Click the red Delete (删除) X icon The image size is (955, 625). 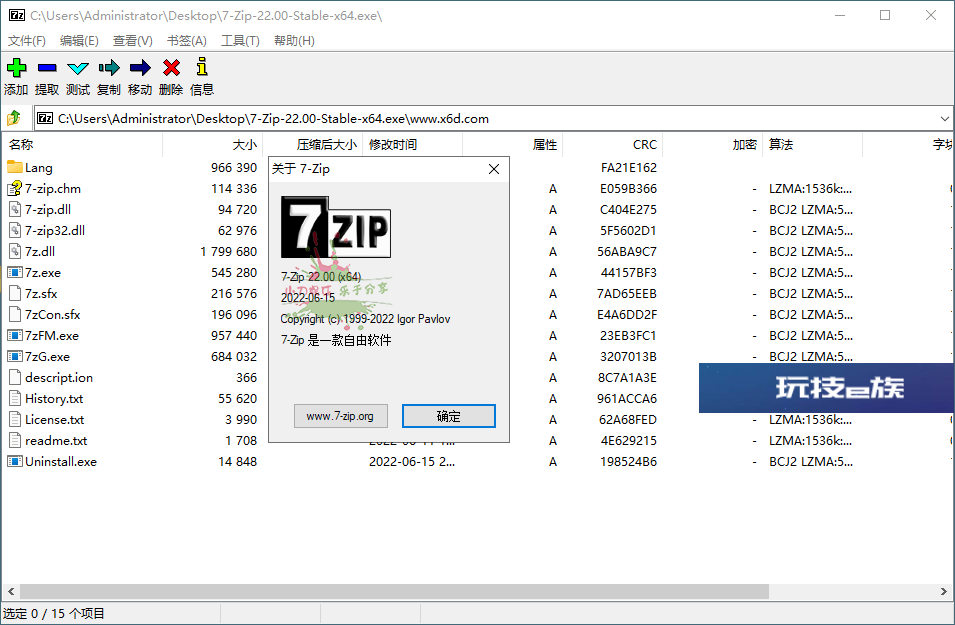click(x=172, y=68)
